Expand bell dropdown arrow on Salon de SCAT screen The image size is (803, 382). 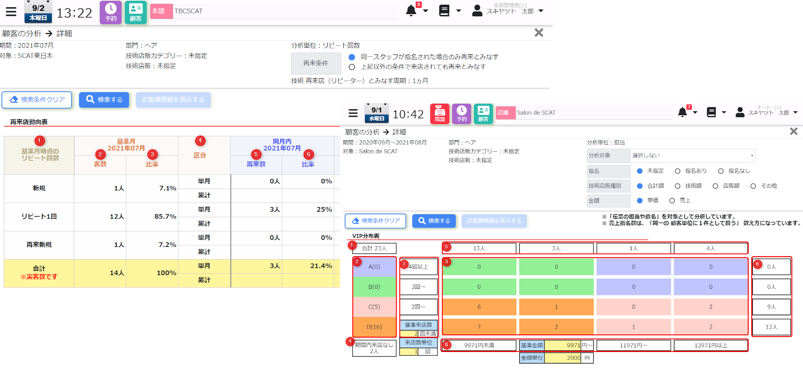pyautogui.click(x=695, y=113)
